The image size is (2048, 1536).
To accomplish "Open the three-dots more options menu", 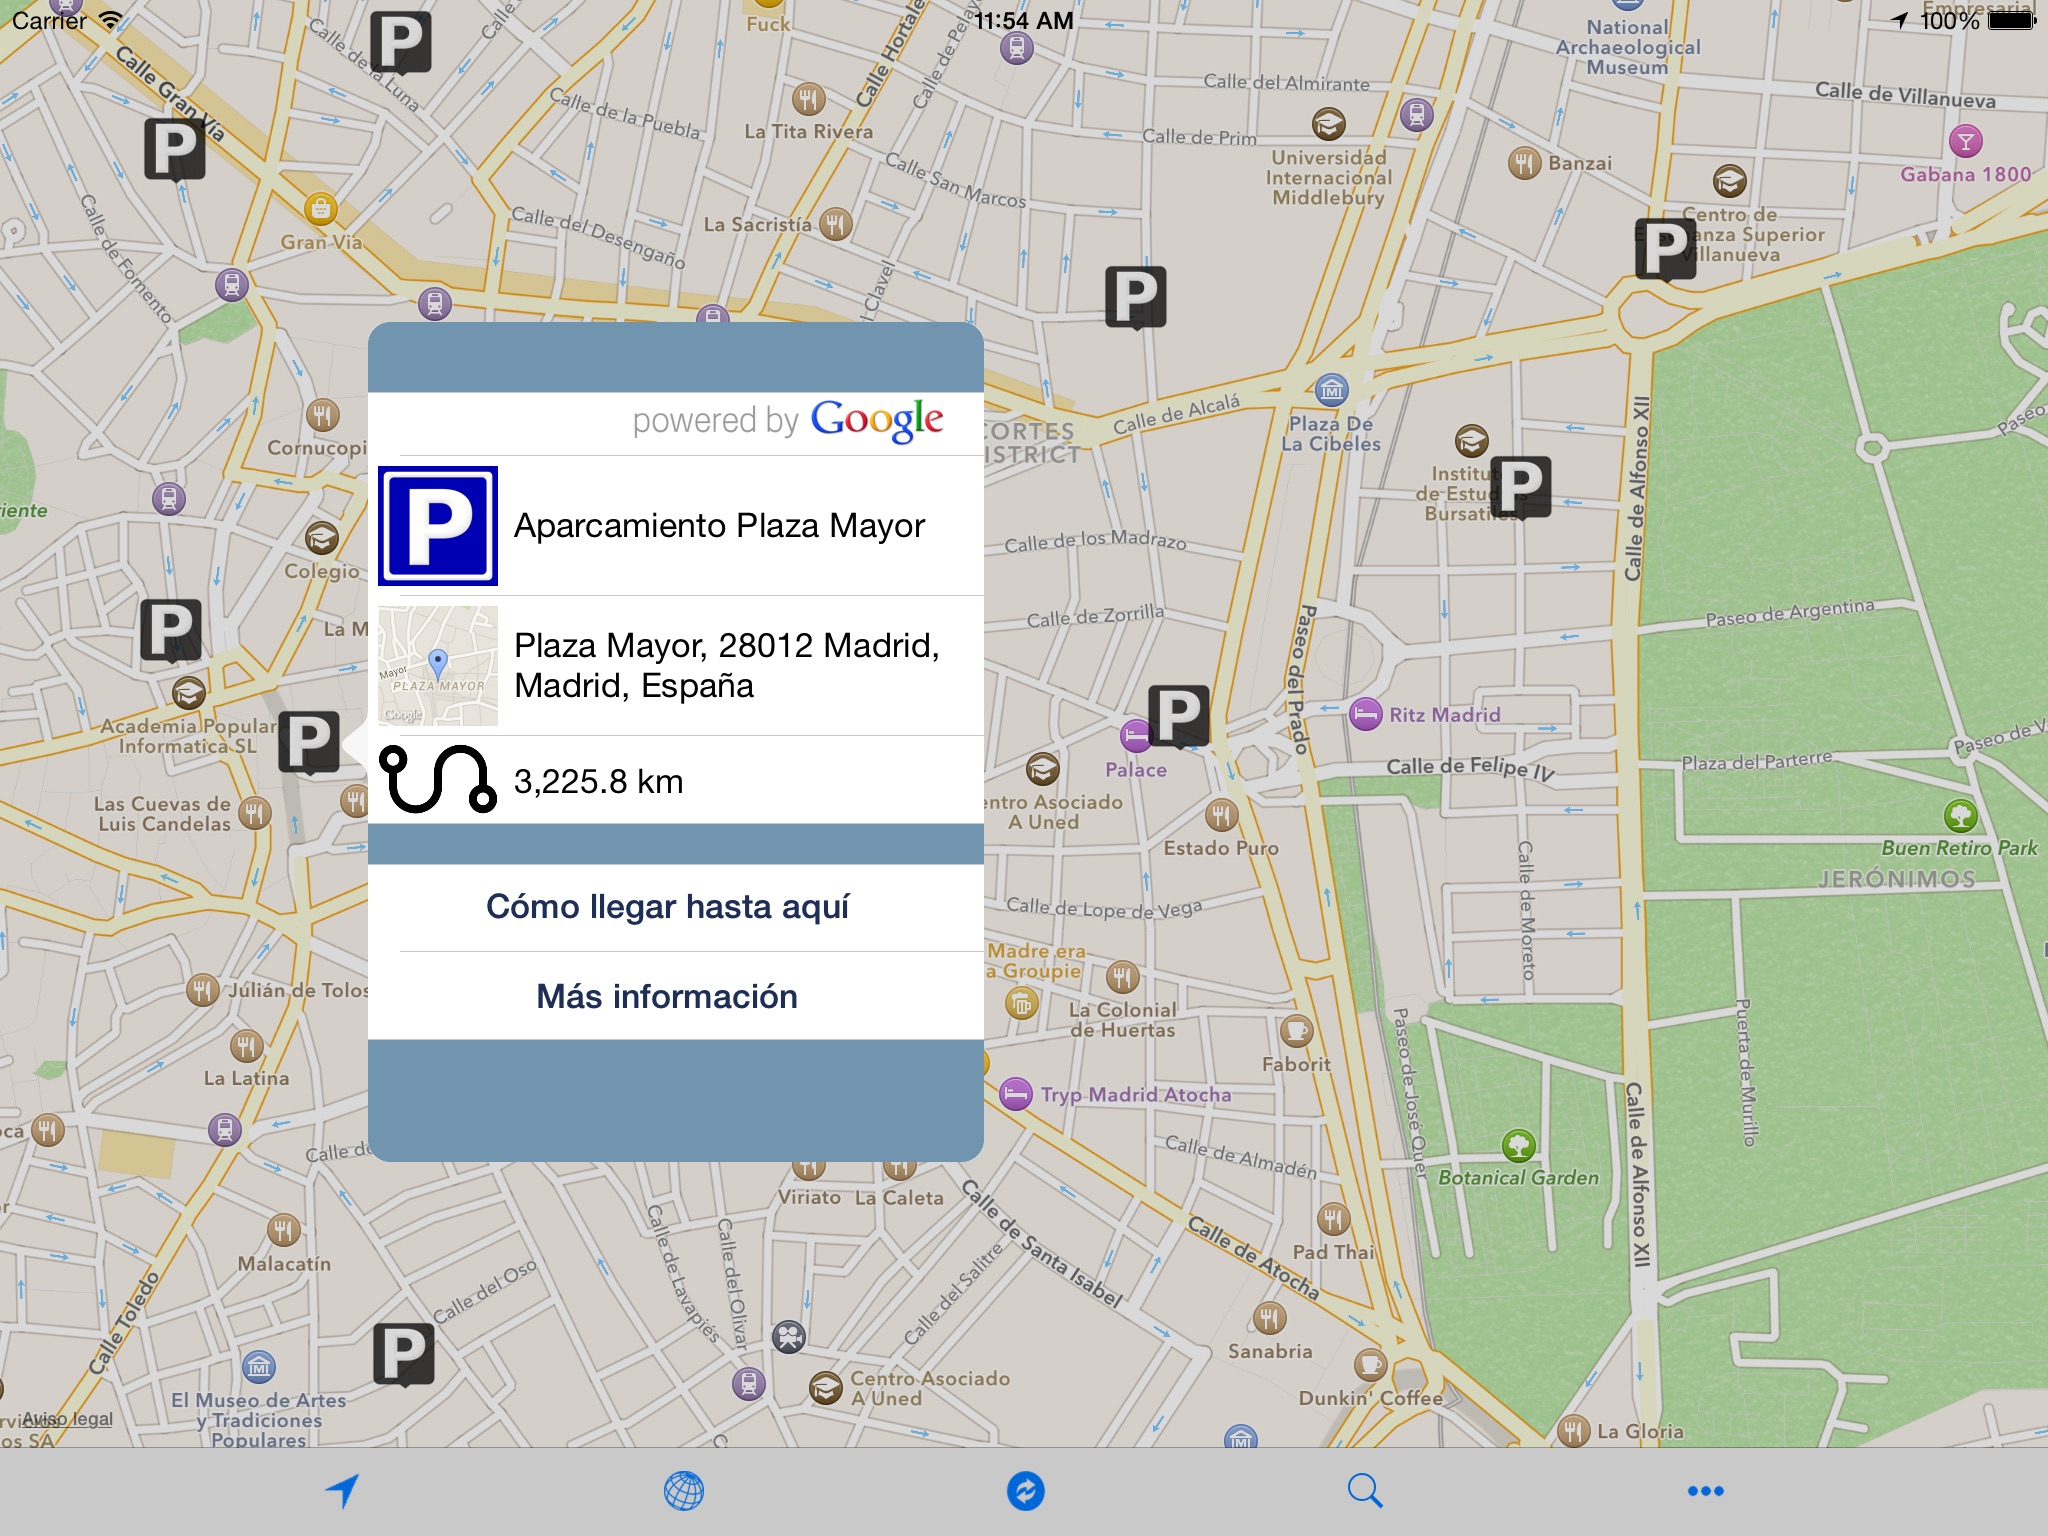I will 1705,1490.
